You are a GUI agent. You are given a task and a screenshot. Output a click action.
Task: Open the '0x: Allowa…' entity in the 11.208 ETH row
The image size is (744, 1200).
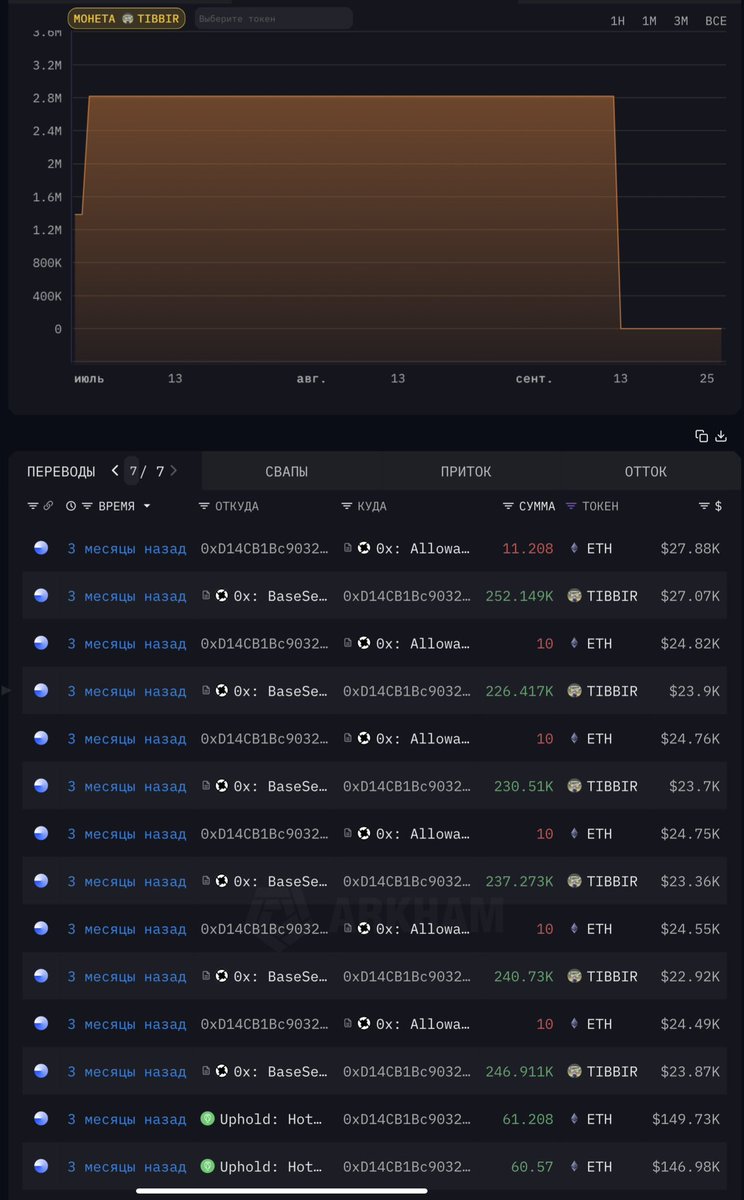tap(423, 548)
